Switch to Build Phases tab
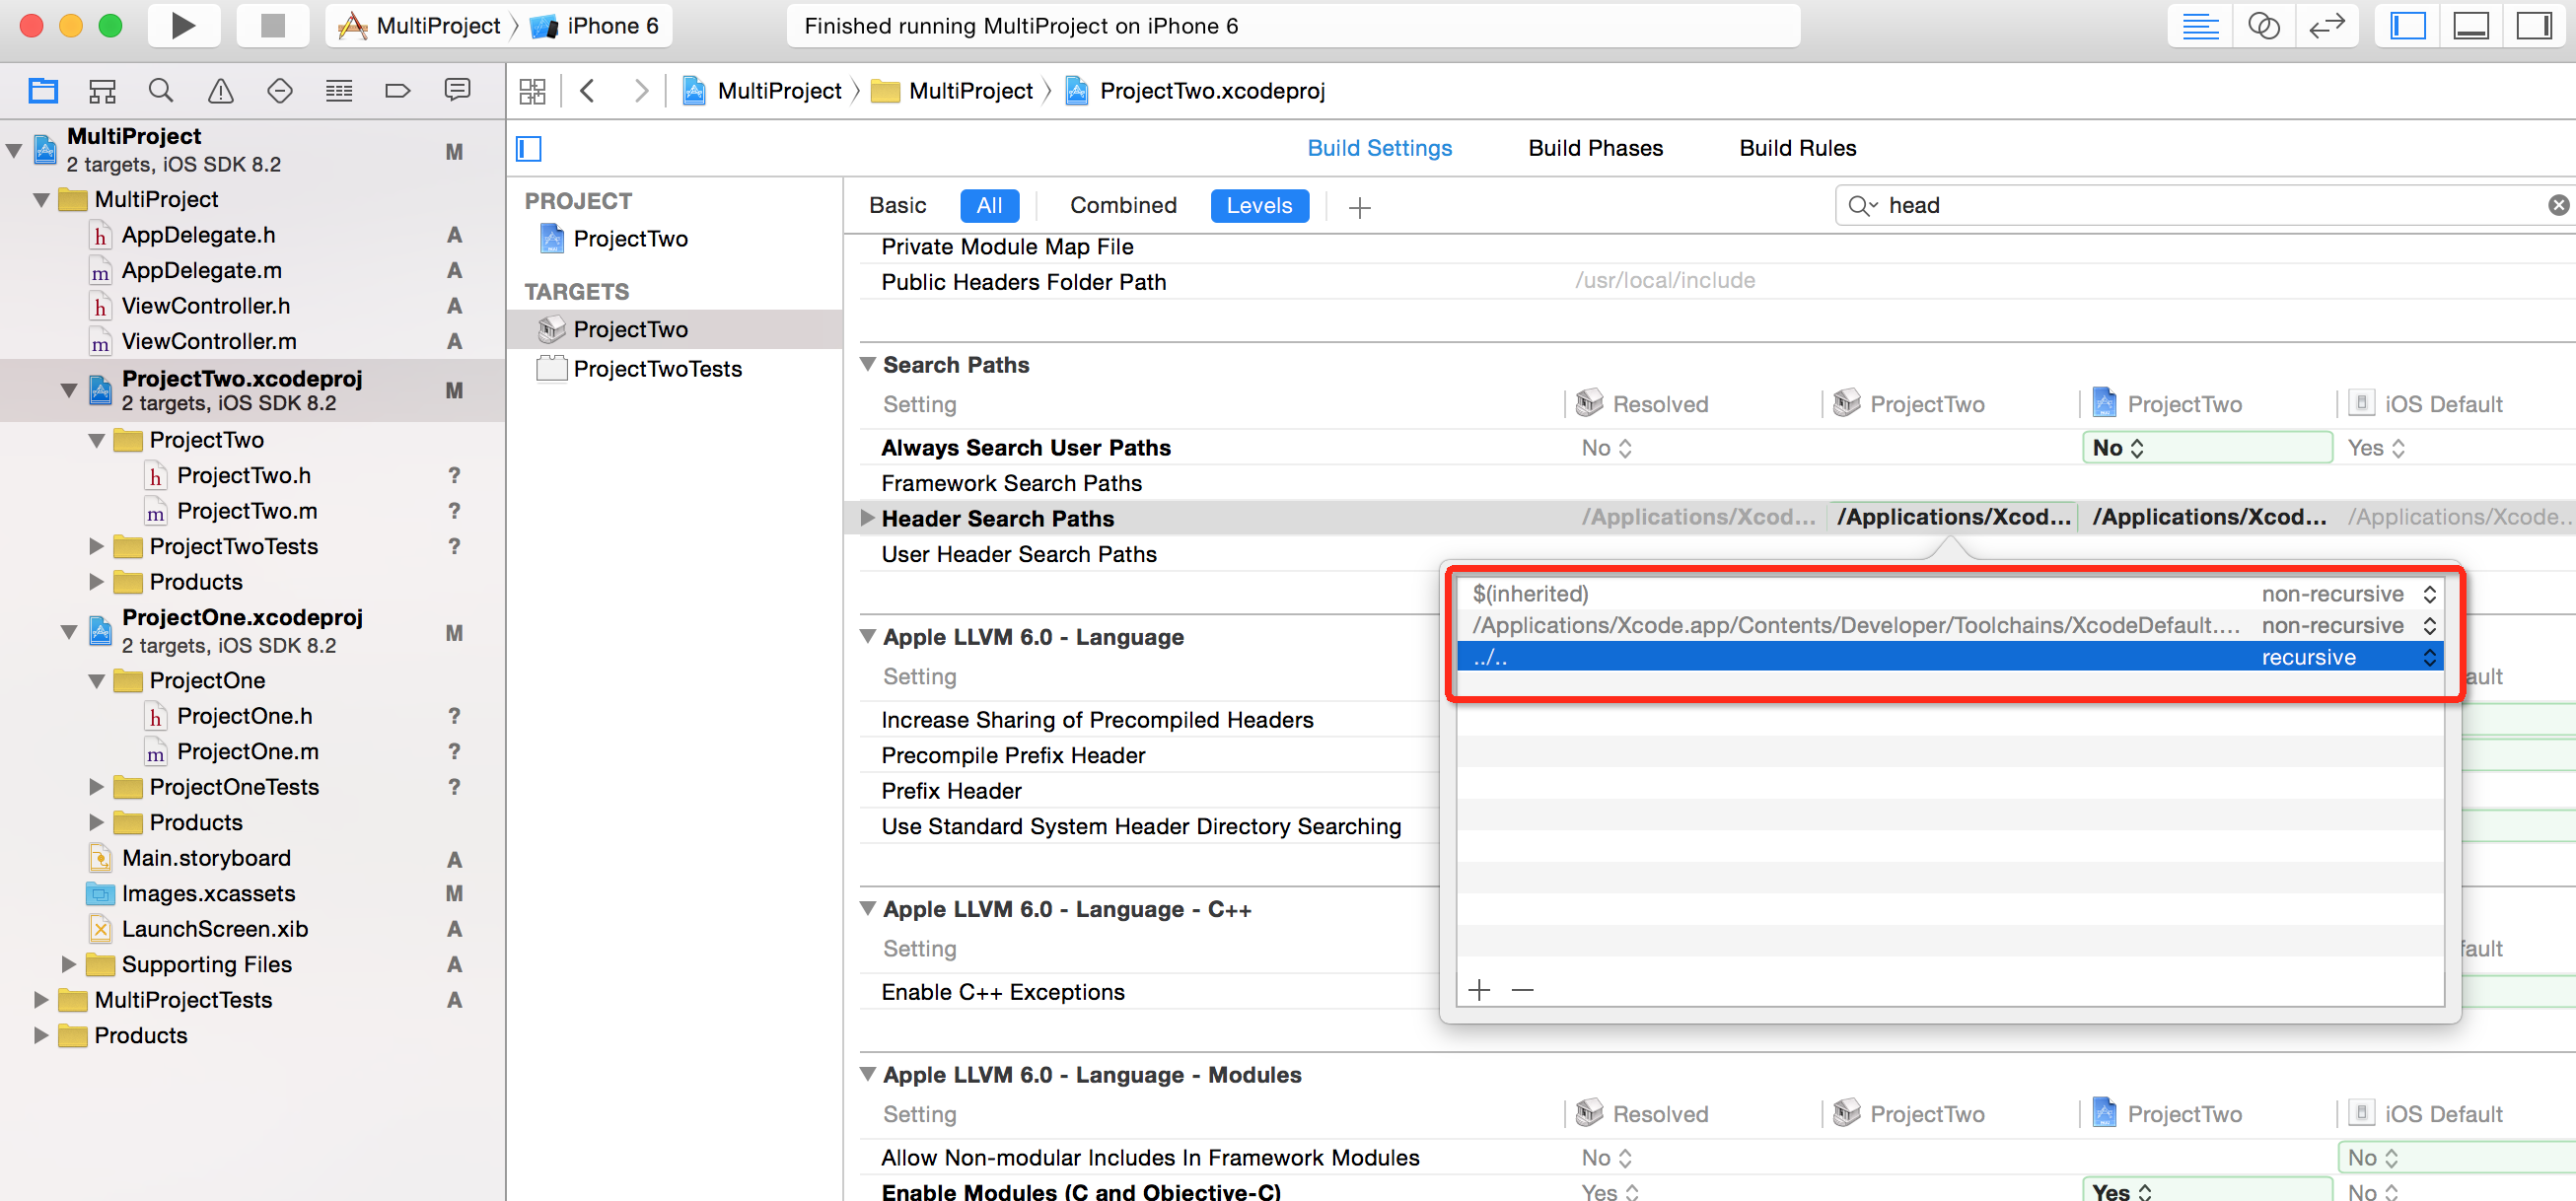The height and width of the screenshot is (1201, 2576). click(1595, 148)
